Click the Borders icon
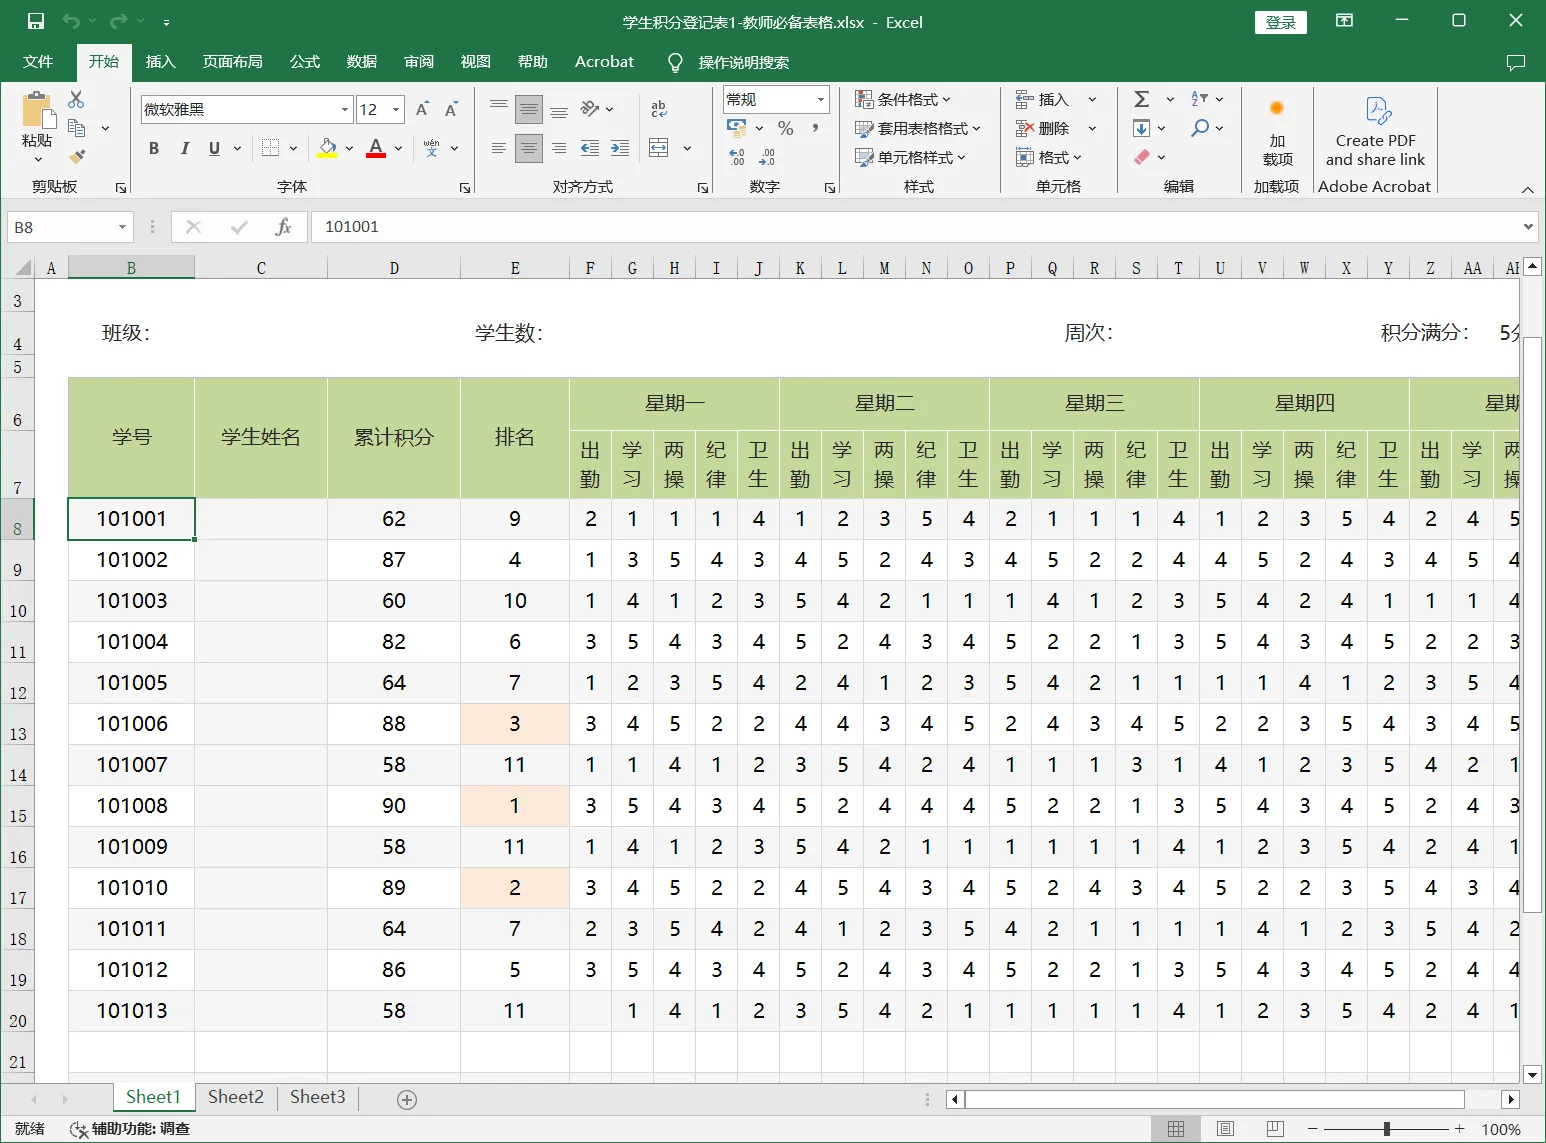Viewport: 1546px width, 1143px height. [270, 148]
